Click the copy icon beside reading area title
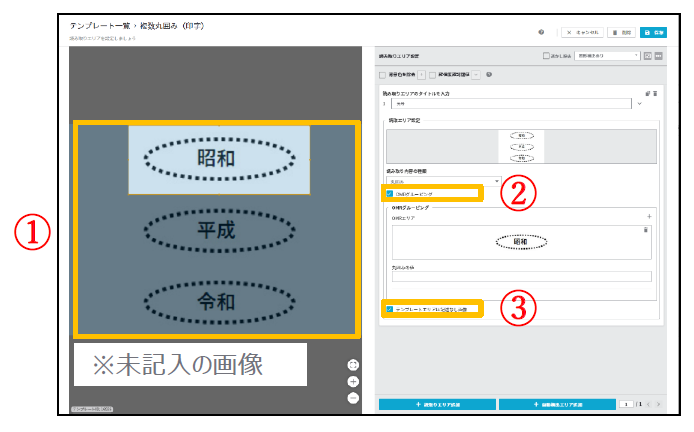The height and width of the screenshot is (432, 694). pos(647,92)
